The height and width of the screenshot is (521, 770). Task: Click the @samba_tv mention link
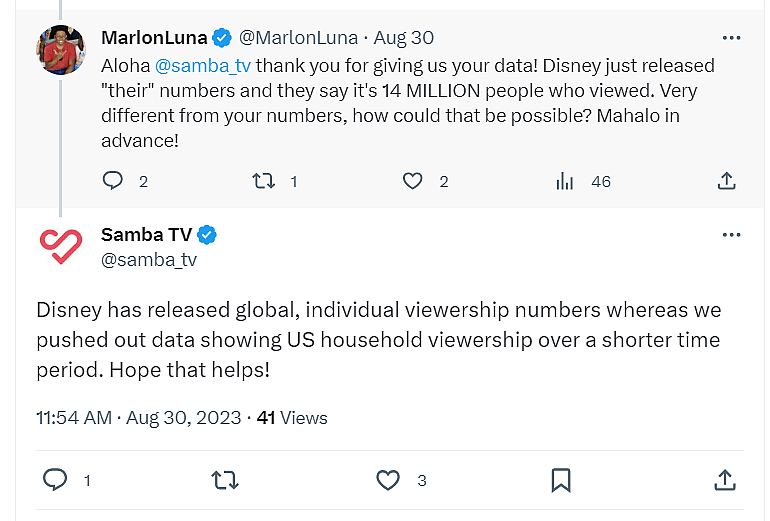tap(203, 65)
